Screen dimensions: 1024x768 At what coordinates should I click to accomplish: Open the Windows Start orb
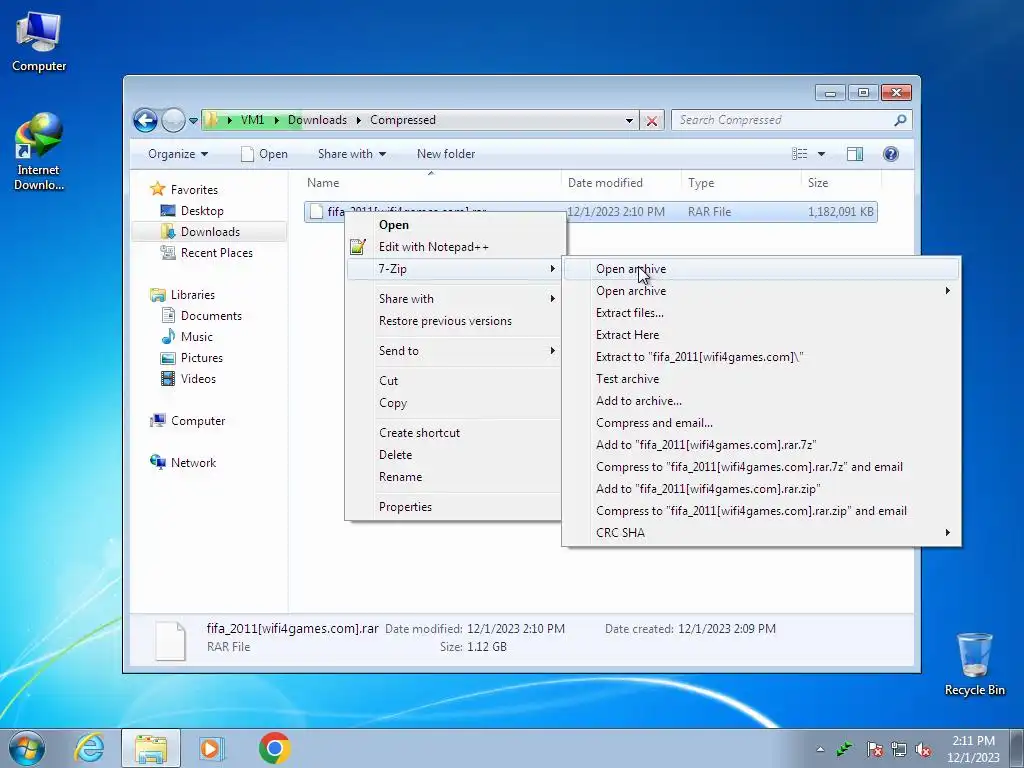click(x=27, y=748)
